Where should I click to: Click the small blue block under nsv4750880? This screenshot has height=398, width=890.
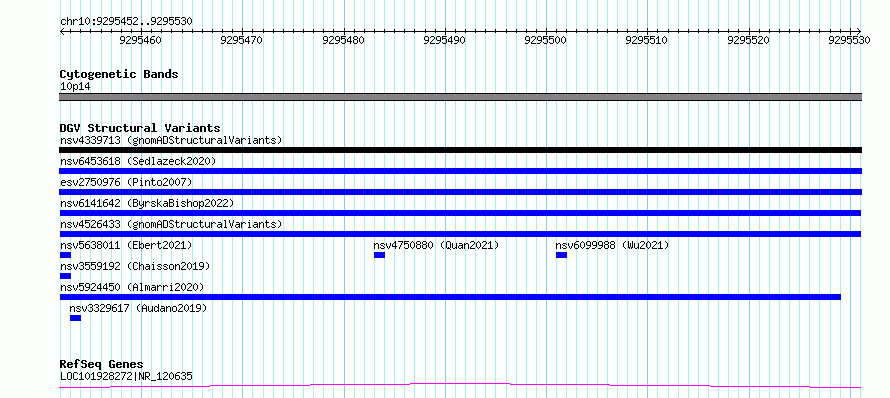click(379, 255)
